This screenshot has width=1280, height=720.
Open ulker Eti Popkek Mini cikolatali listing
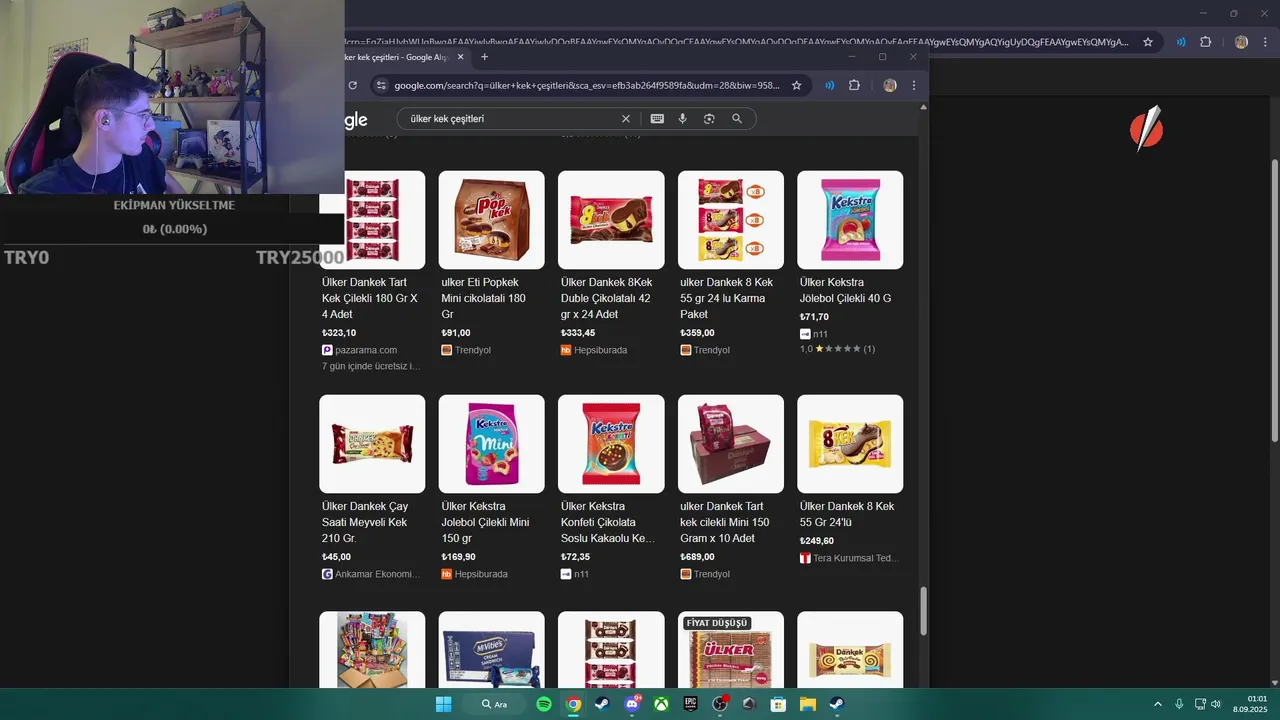[x=484, y=298]
